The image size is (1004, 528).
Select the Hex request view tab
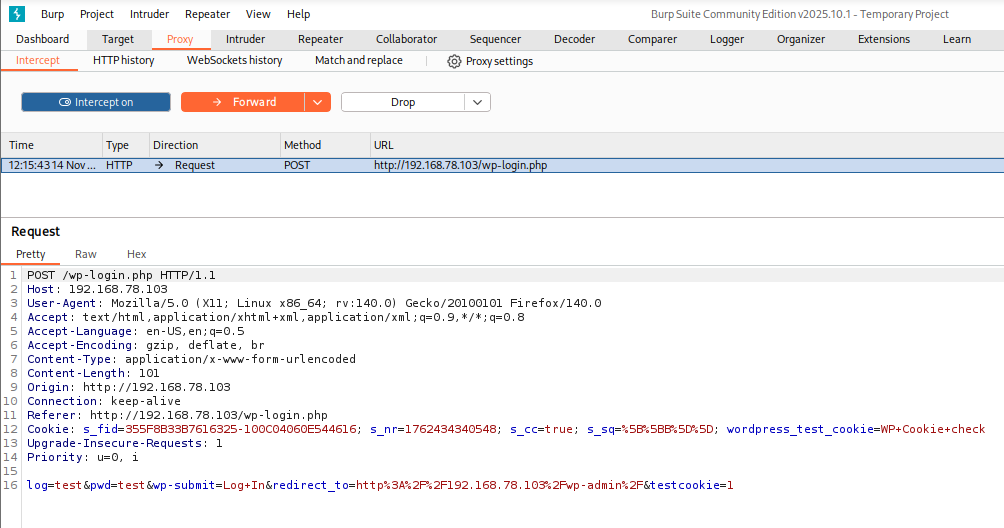(136, 254)
